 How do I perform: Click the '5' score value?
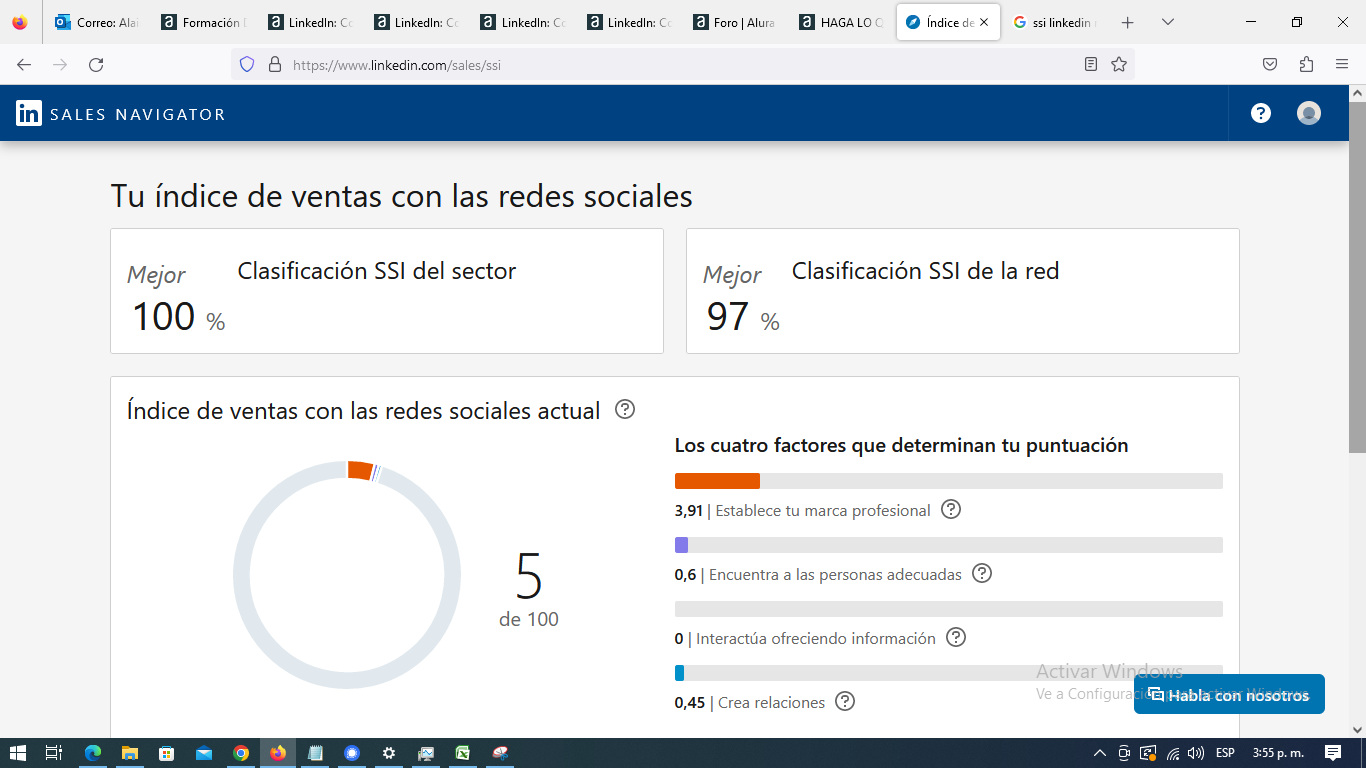529,575
